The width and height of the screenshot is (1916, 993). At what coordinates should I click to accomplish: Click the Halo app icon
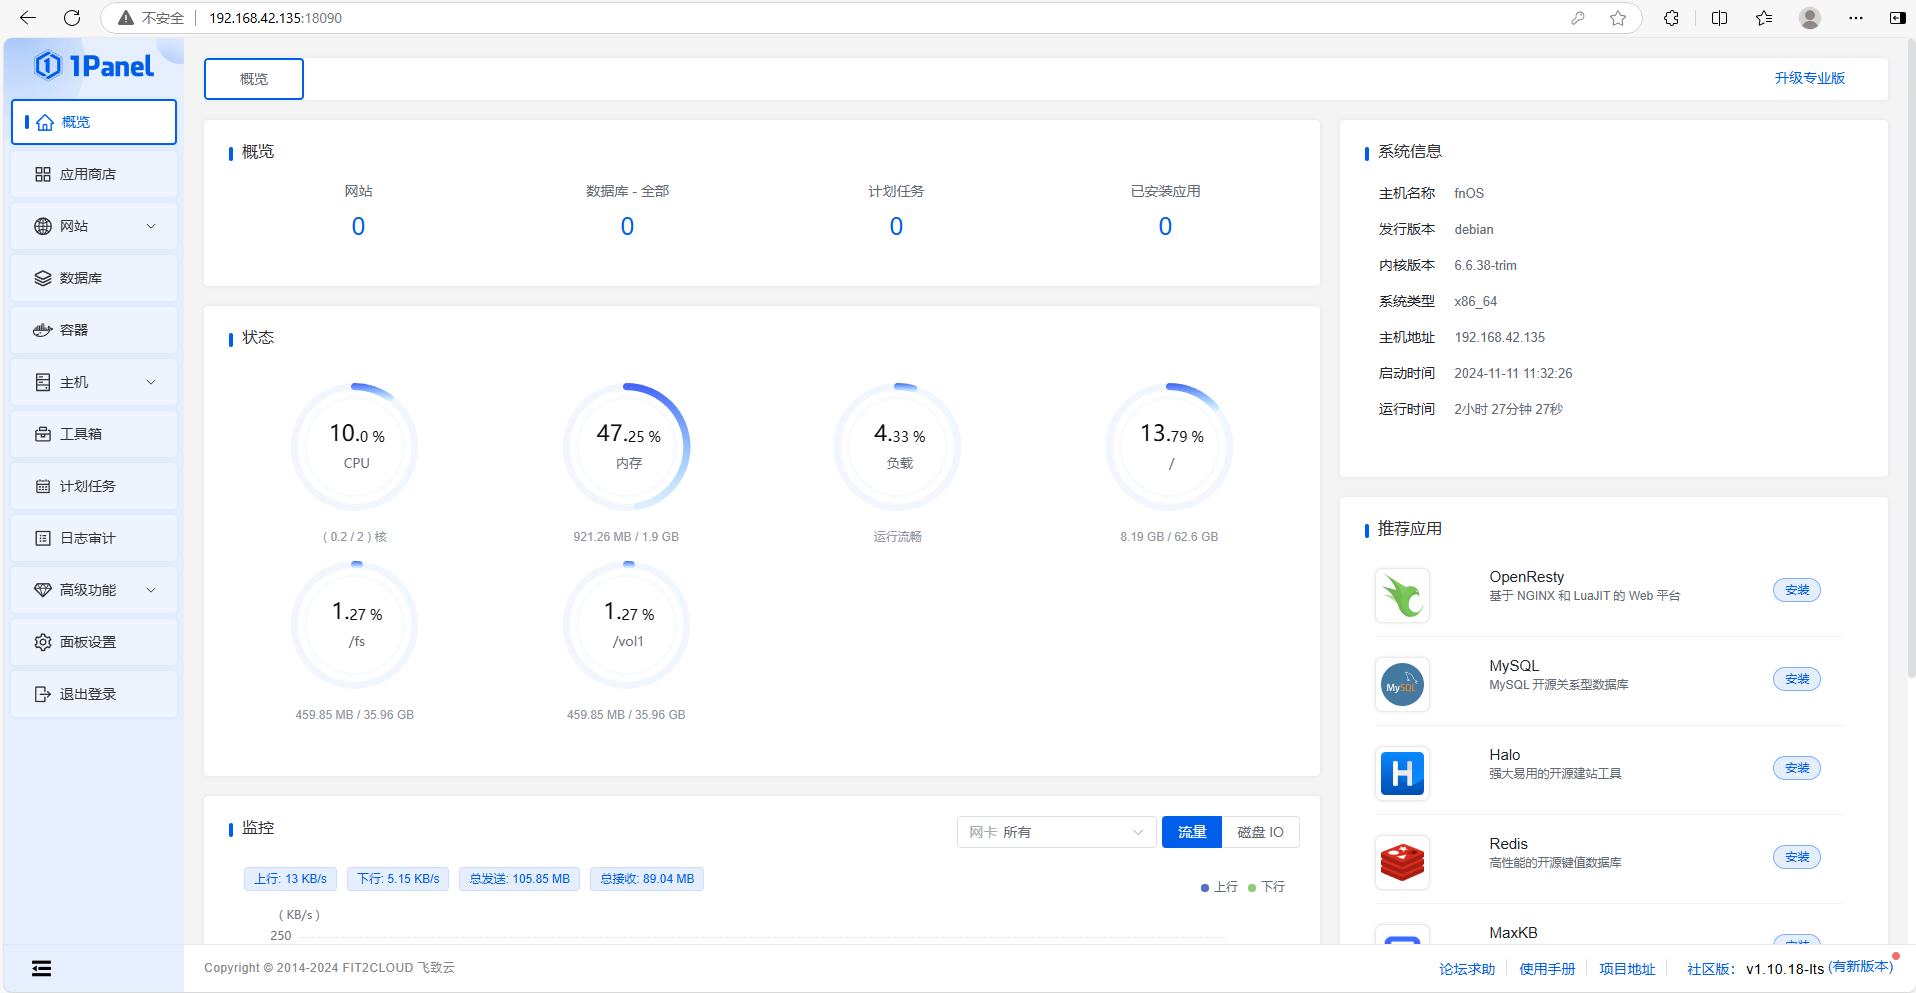tap(1402, 774)
